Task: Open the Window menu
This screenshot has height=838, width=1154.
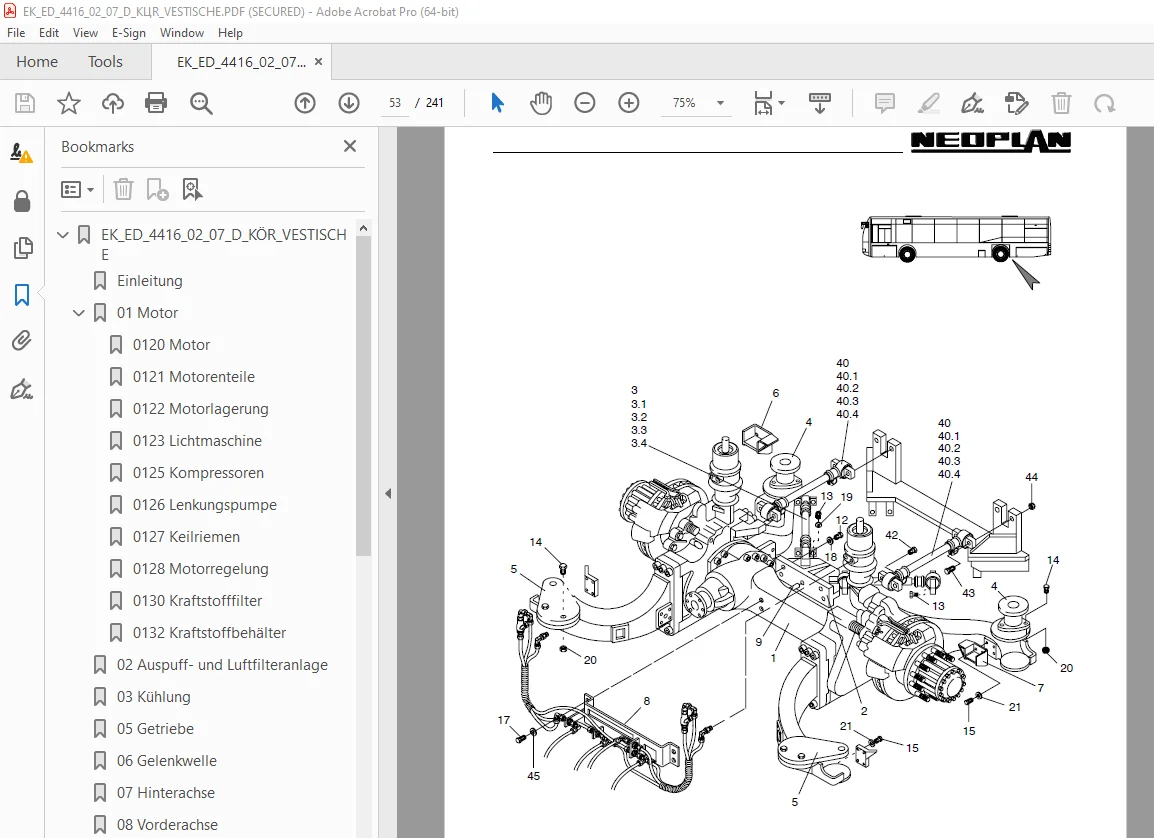Action: tap(182, 33)
